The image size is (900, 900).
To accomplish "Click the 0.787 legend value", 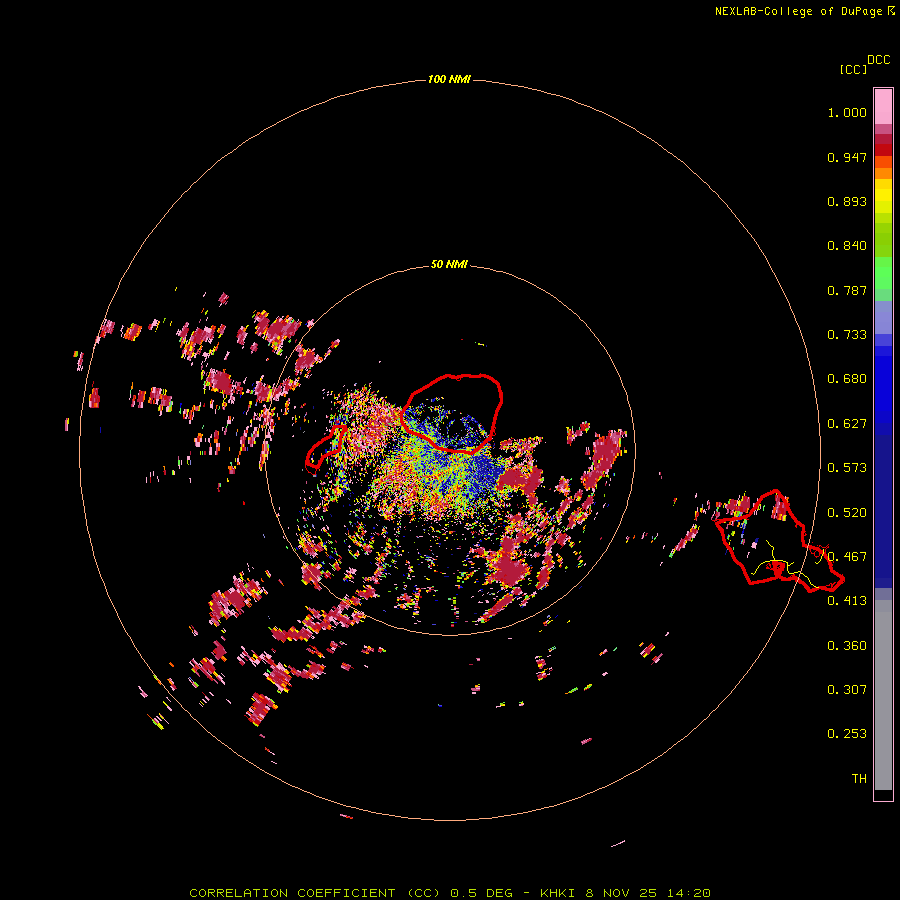I will click(847, 290).
